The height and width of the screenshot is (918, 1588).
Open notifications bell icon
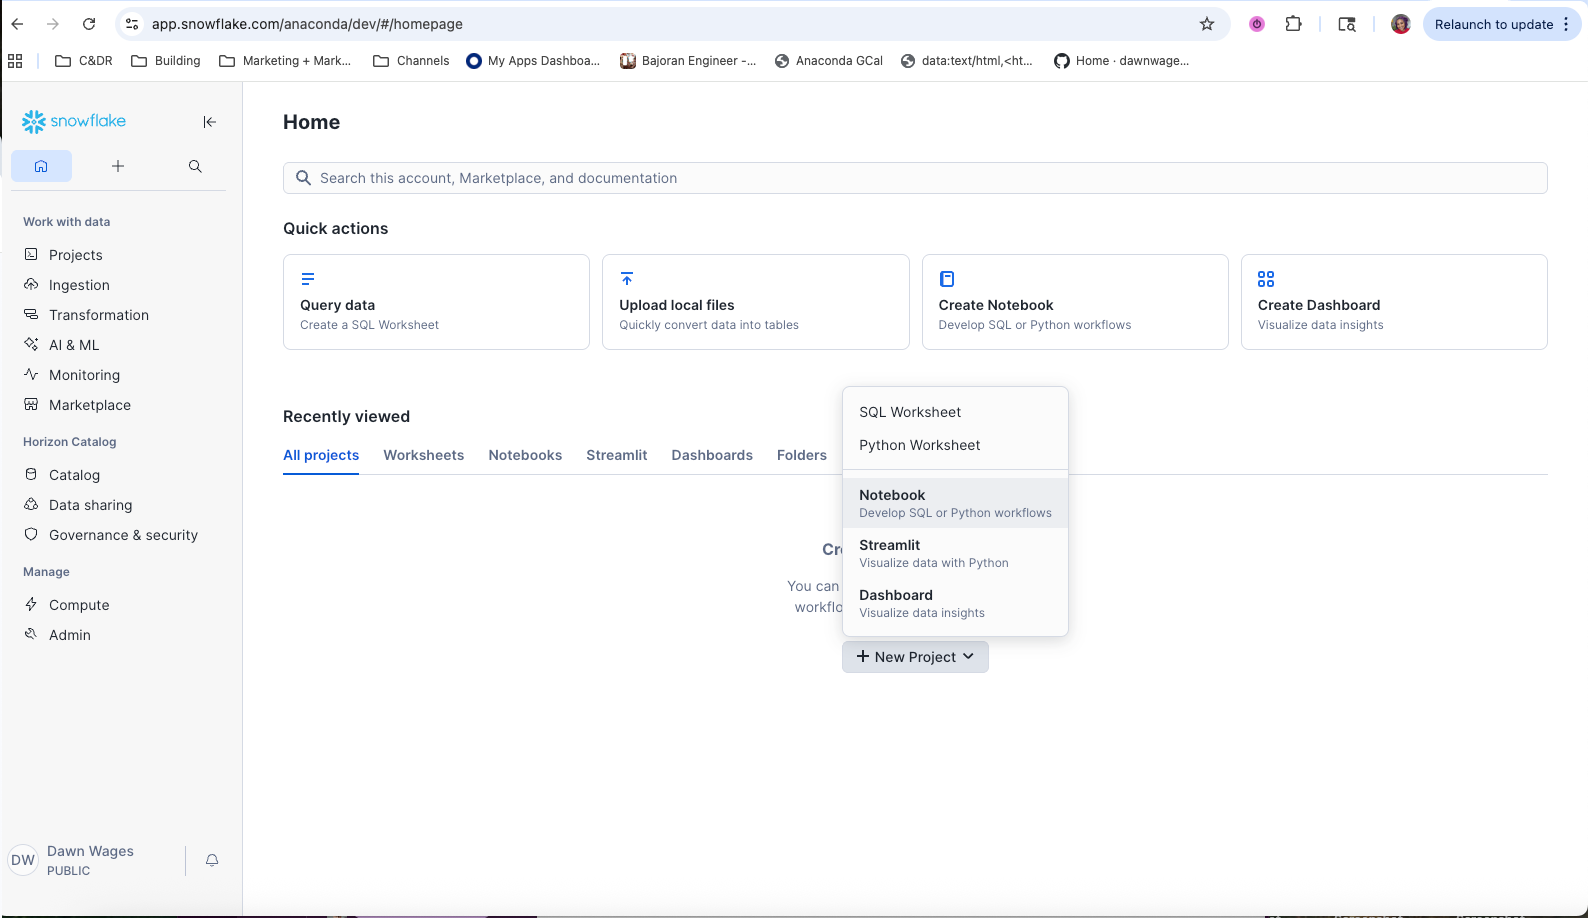pyautogui.click(x=212, y=860)
